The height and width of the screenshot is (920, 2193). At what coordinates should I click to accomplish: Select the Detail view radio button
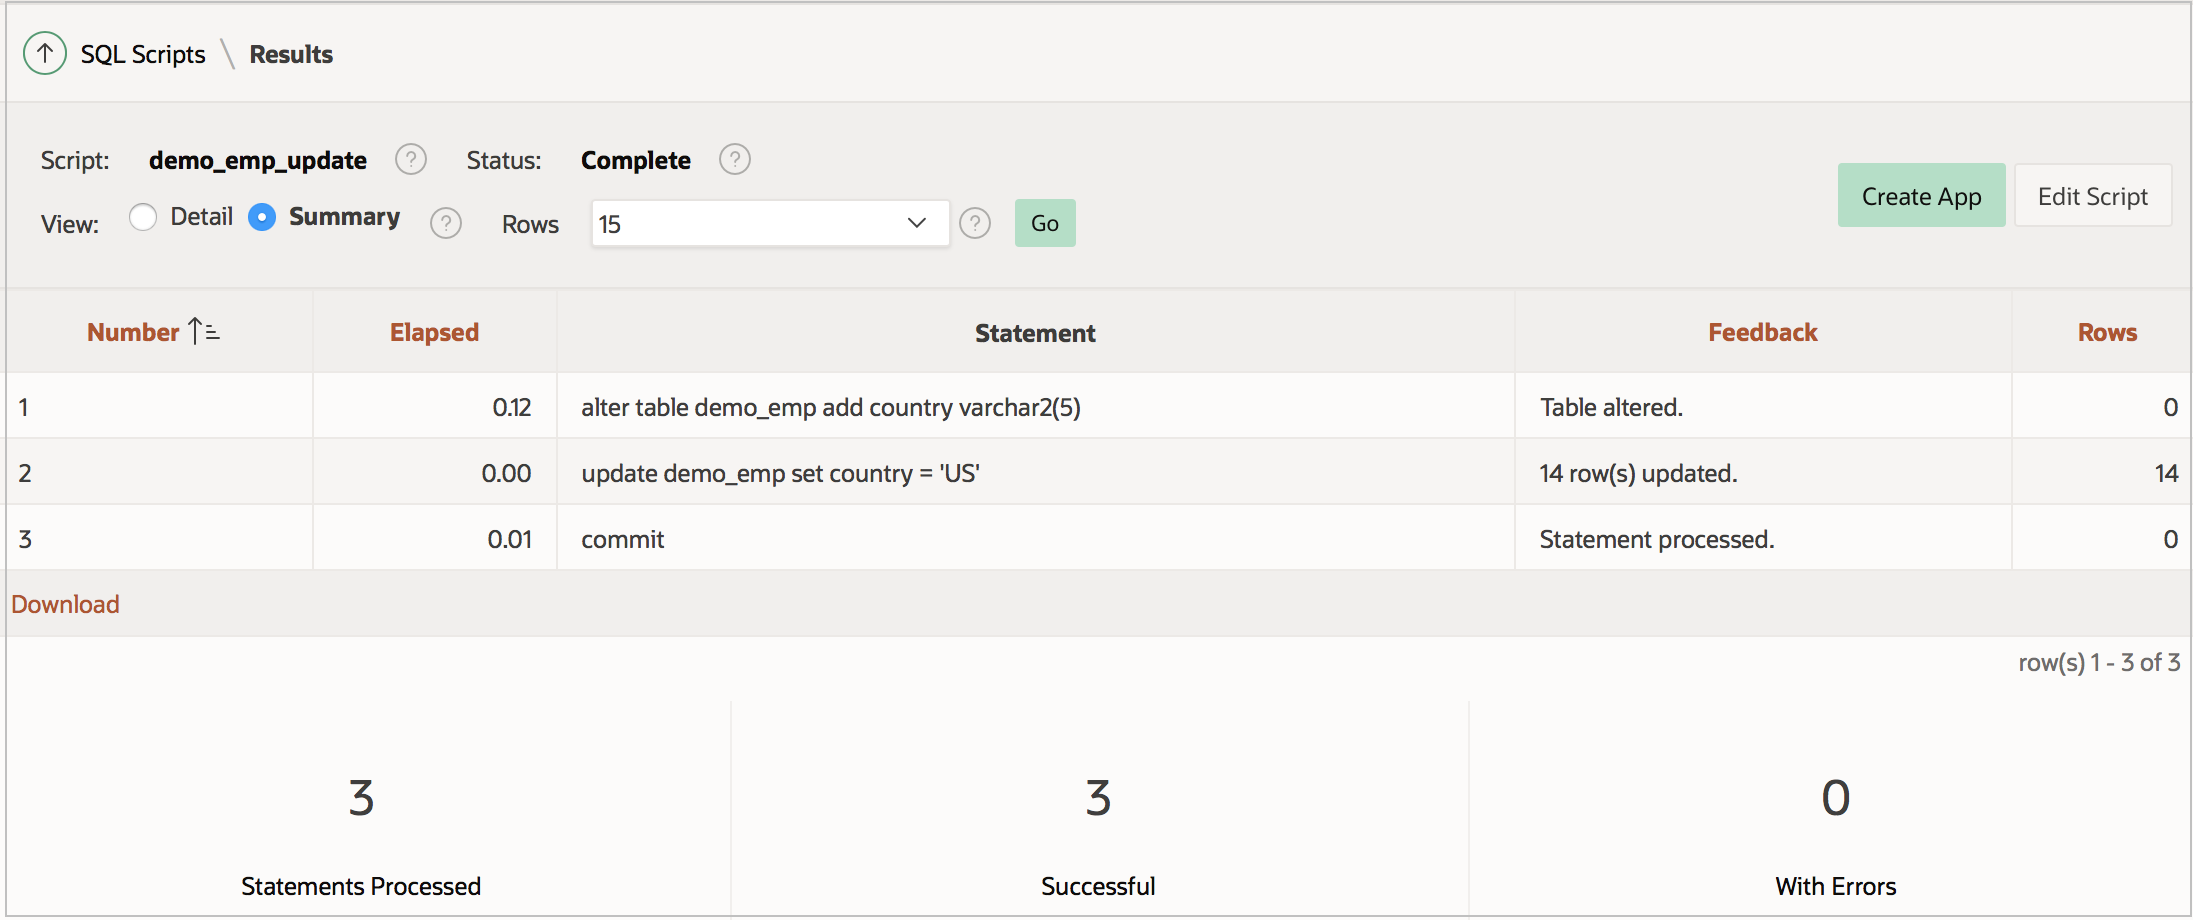143,217
